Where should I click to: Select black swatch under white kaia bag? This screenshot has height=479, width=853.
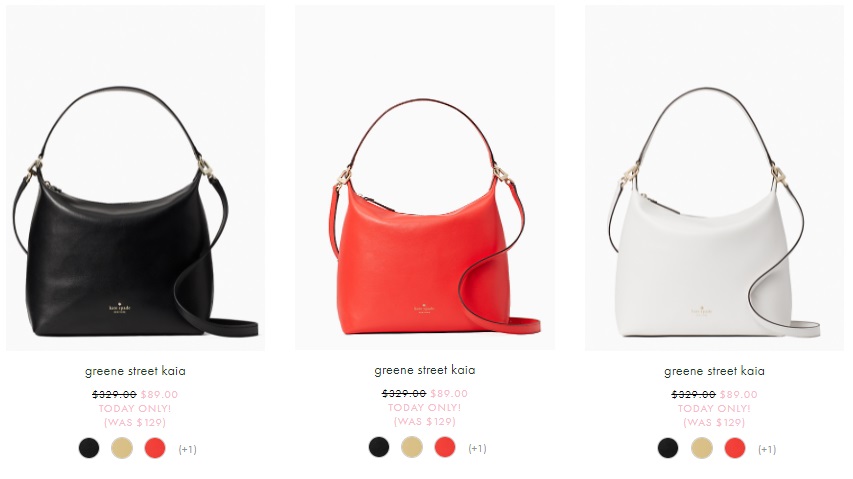click(668, 448)
